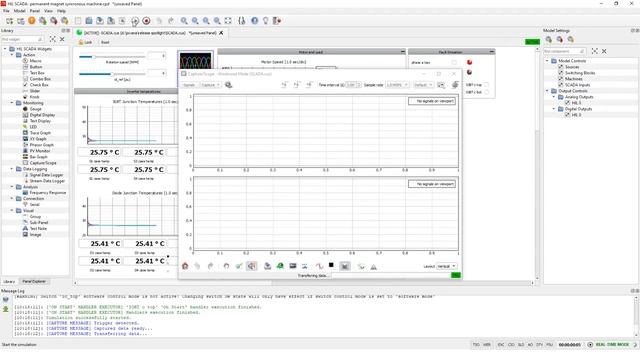Image resolution: width=640 pixels, height=360 pixels.
Task: Click the print icon at scope top right
Action: point(455,85)
